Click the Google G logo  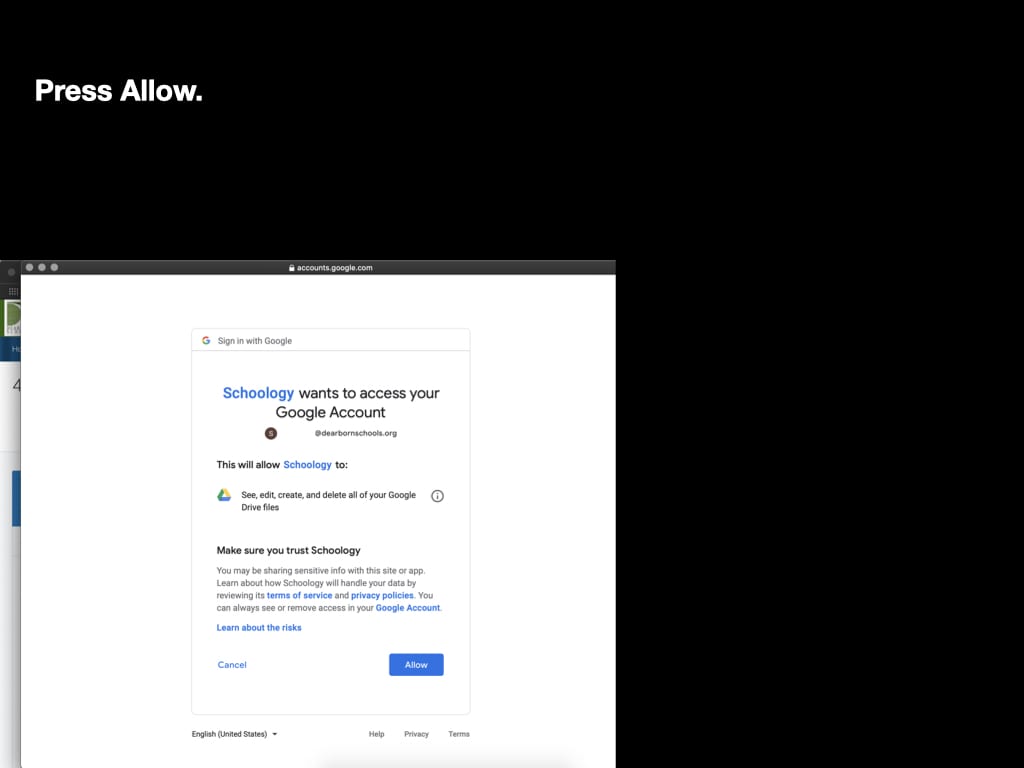[206, 340]
